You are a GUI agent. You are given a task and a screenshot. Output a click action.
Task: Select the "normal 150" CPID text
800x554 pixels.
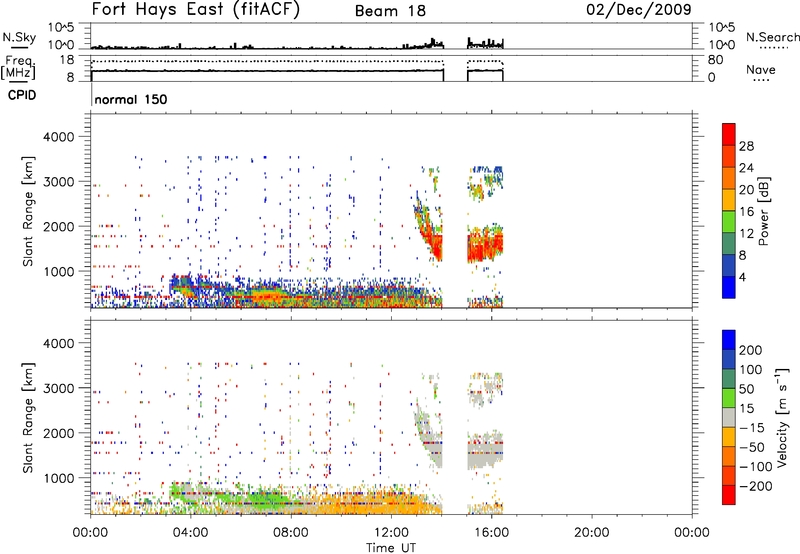click(x=131, y=99)
